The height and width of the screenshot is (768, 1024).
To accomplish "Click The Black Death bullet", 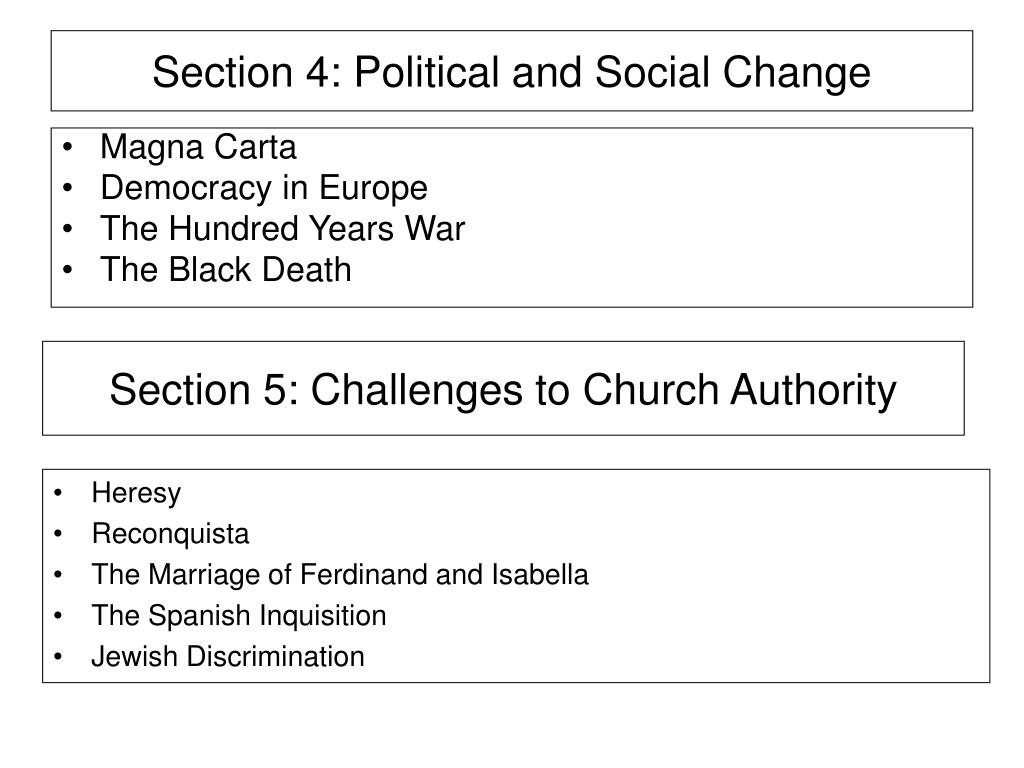I will pyautogui.click(x=225, y=270).
